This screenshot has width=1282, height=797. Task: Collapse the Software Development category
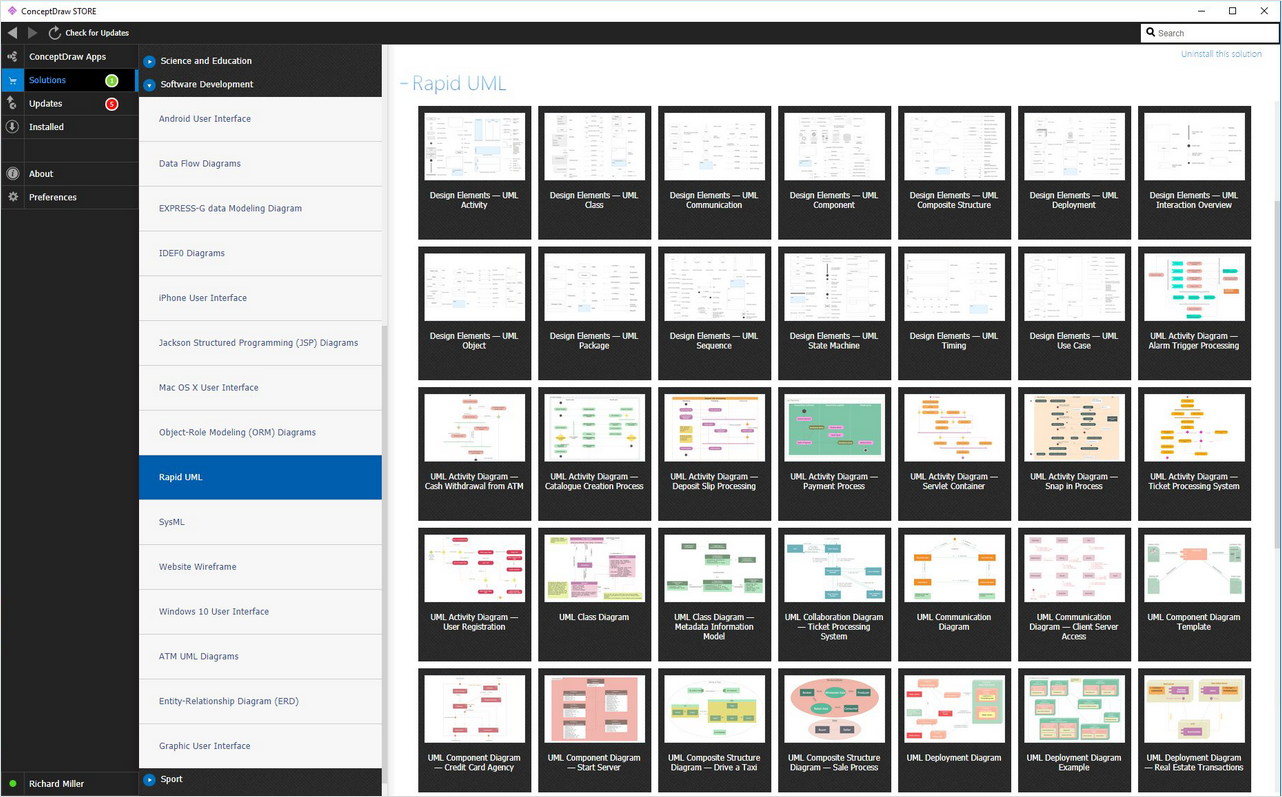click(149, 85)
